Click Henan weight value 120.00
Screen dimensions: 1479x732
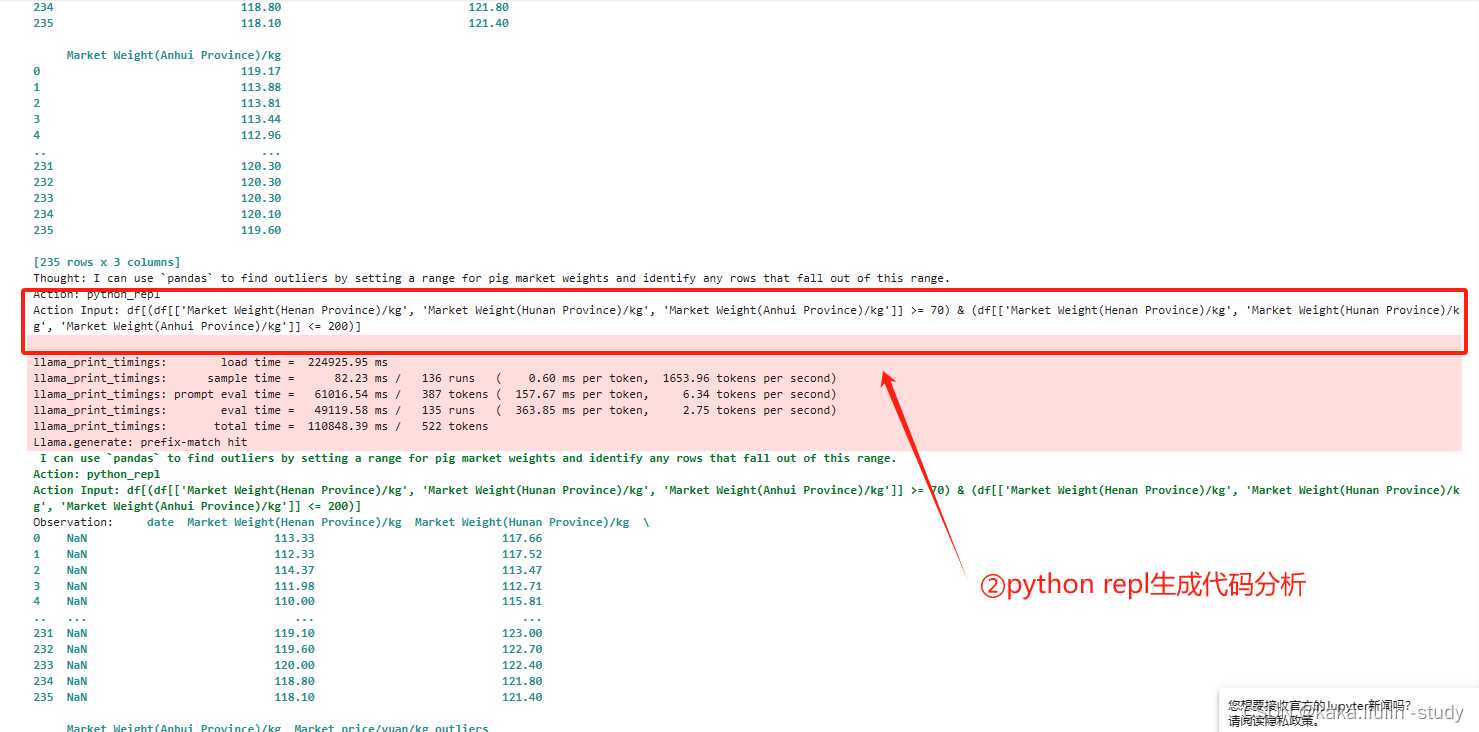click(x=294, y=665)
